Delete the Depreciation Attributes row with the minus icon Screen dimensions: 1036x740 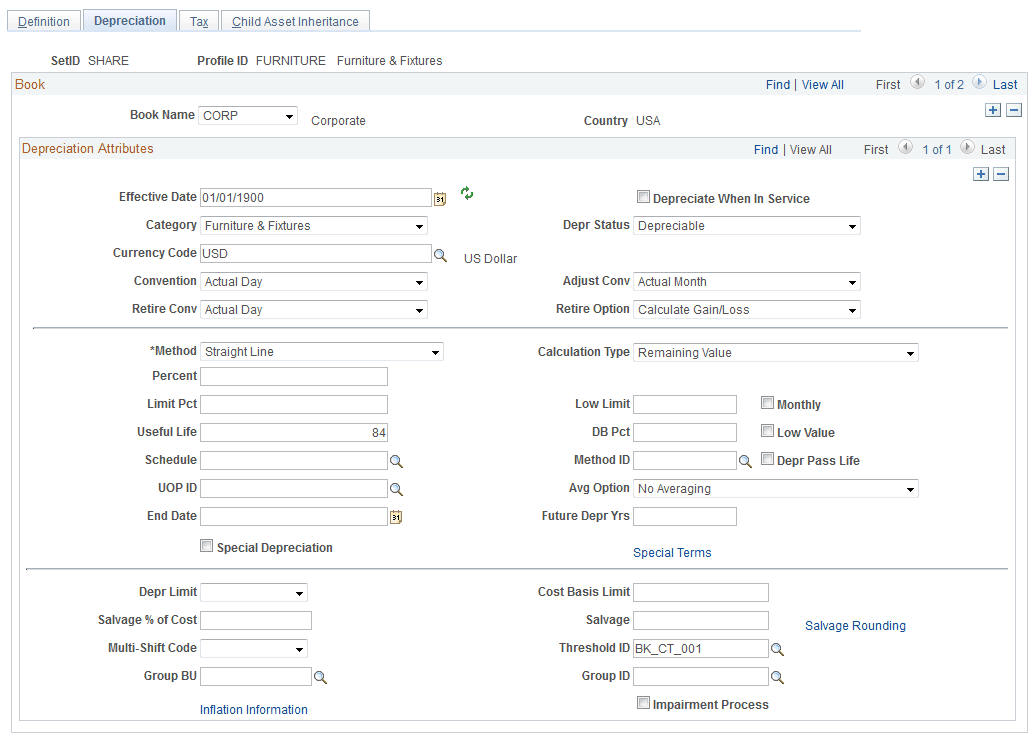pos(1002,174)
